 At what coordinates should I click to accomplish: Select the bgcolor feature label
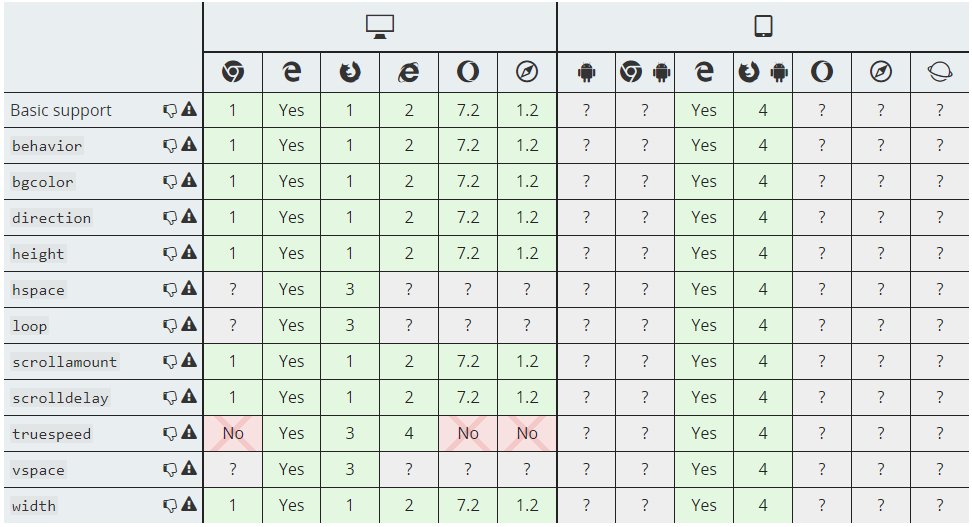point(43,182)
